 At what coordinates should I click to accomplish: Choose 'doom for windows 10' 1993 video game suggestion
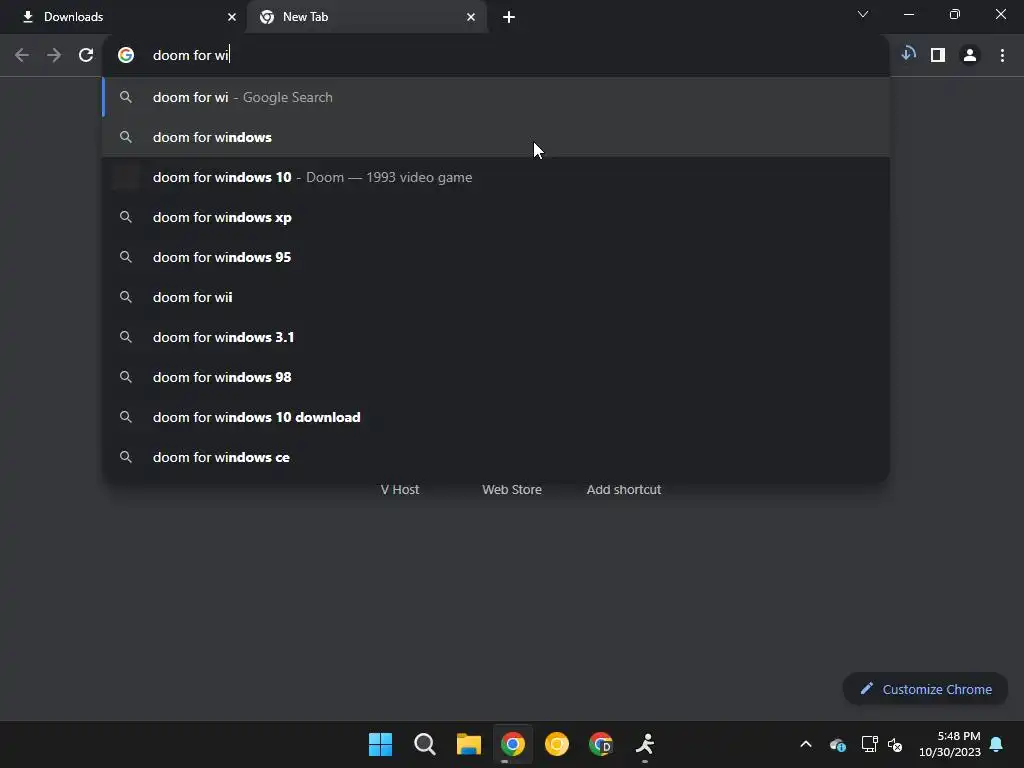pos(496,177)
